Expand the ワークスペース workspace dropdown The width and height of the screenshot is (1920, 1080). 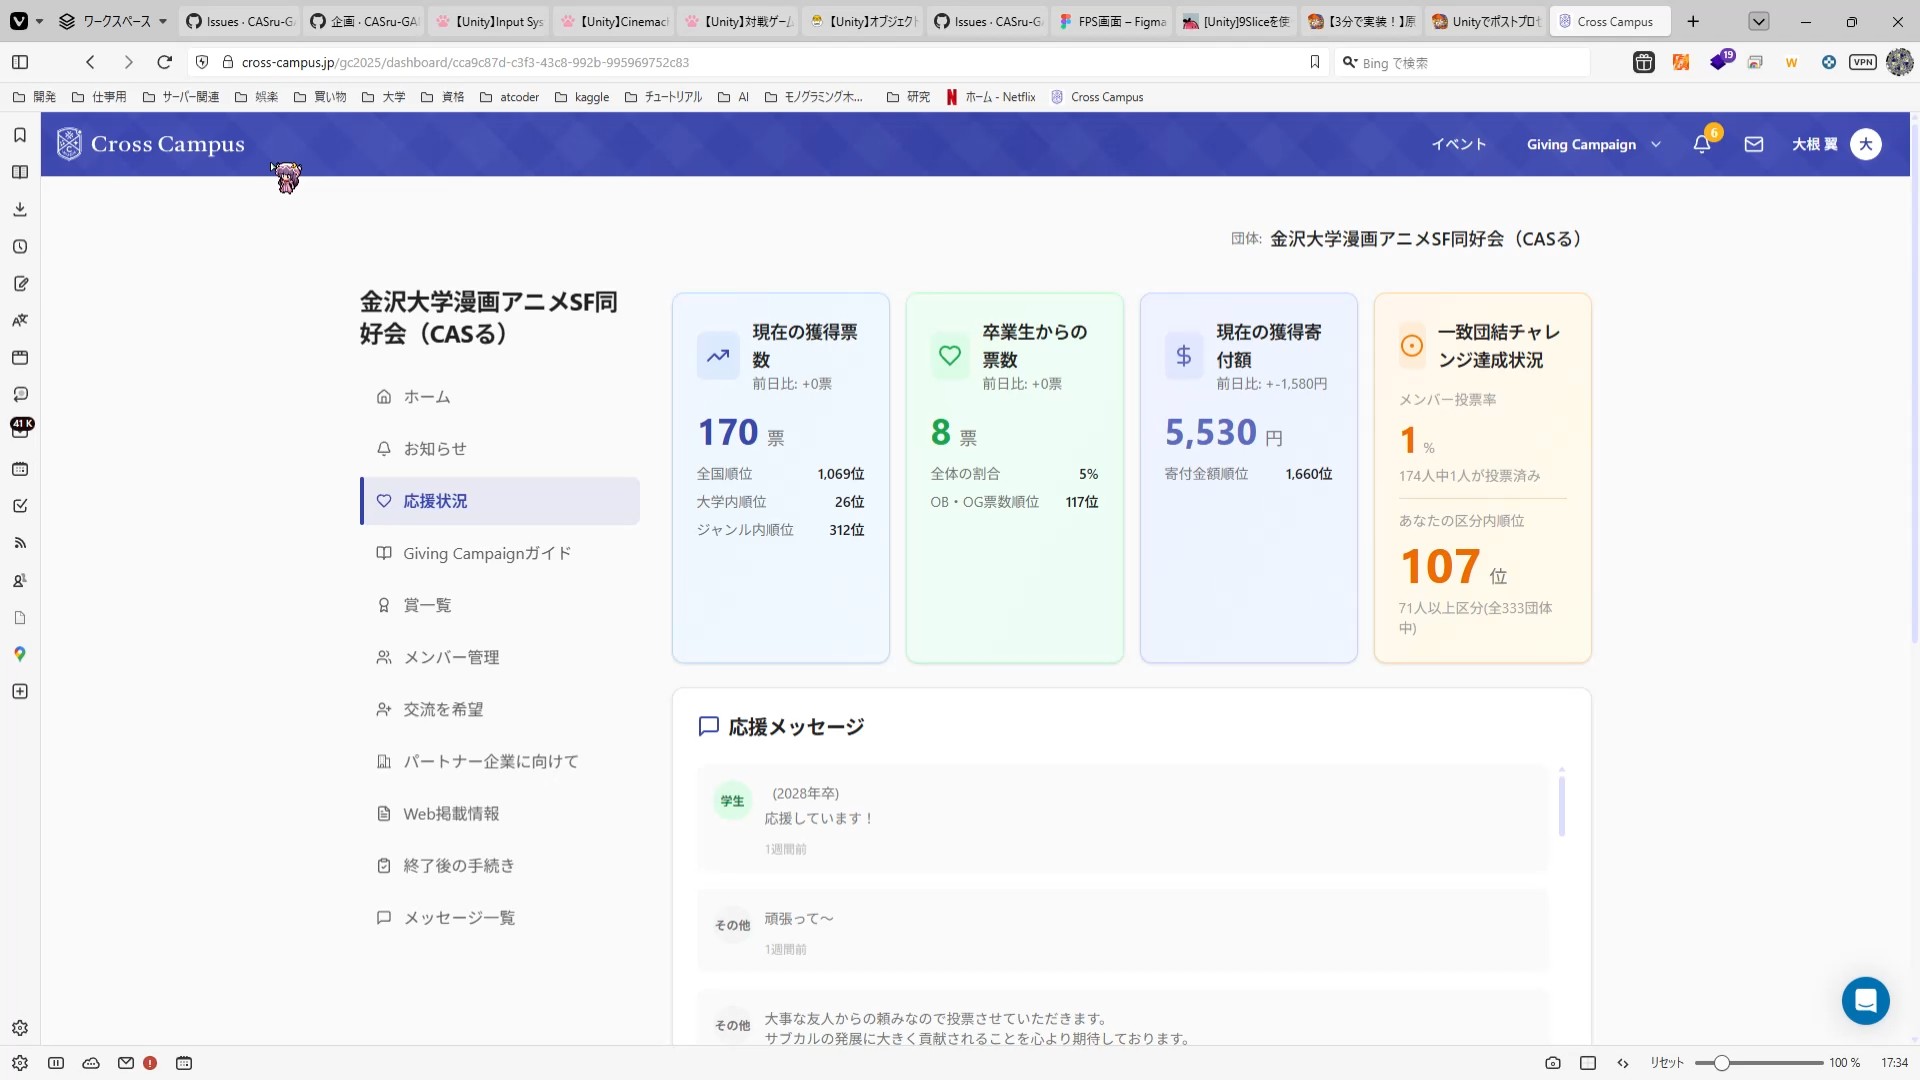[115, 21]
